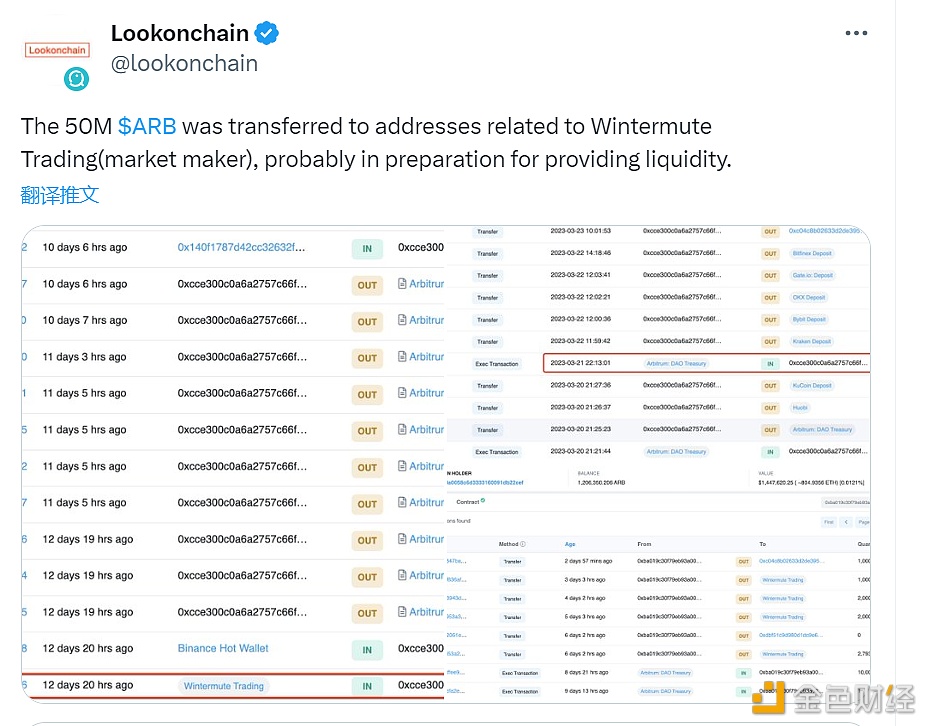Open the Contract tab

pyautogui.click(x=467, y=501)
